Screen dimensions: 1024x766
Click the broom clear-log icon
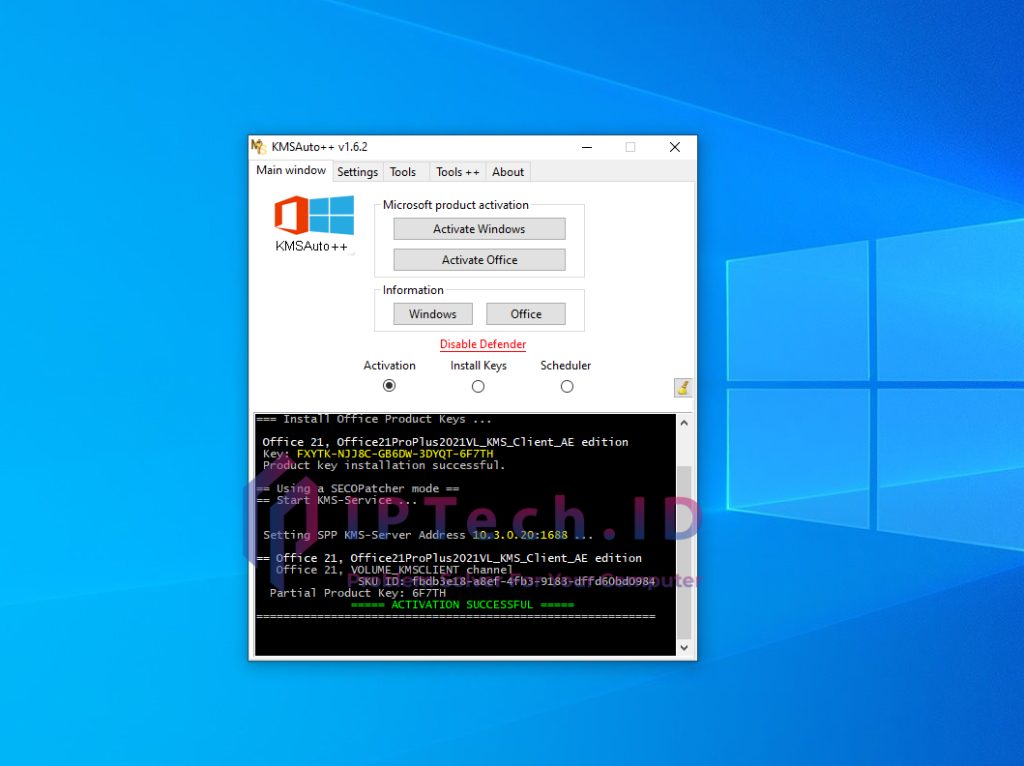tap(682, 387)
